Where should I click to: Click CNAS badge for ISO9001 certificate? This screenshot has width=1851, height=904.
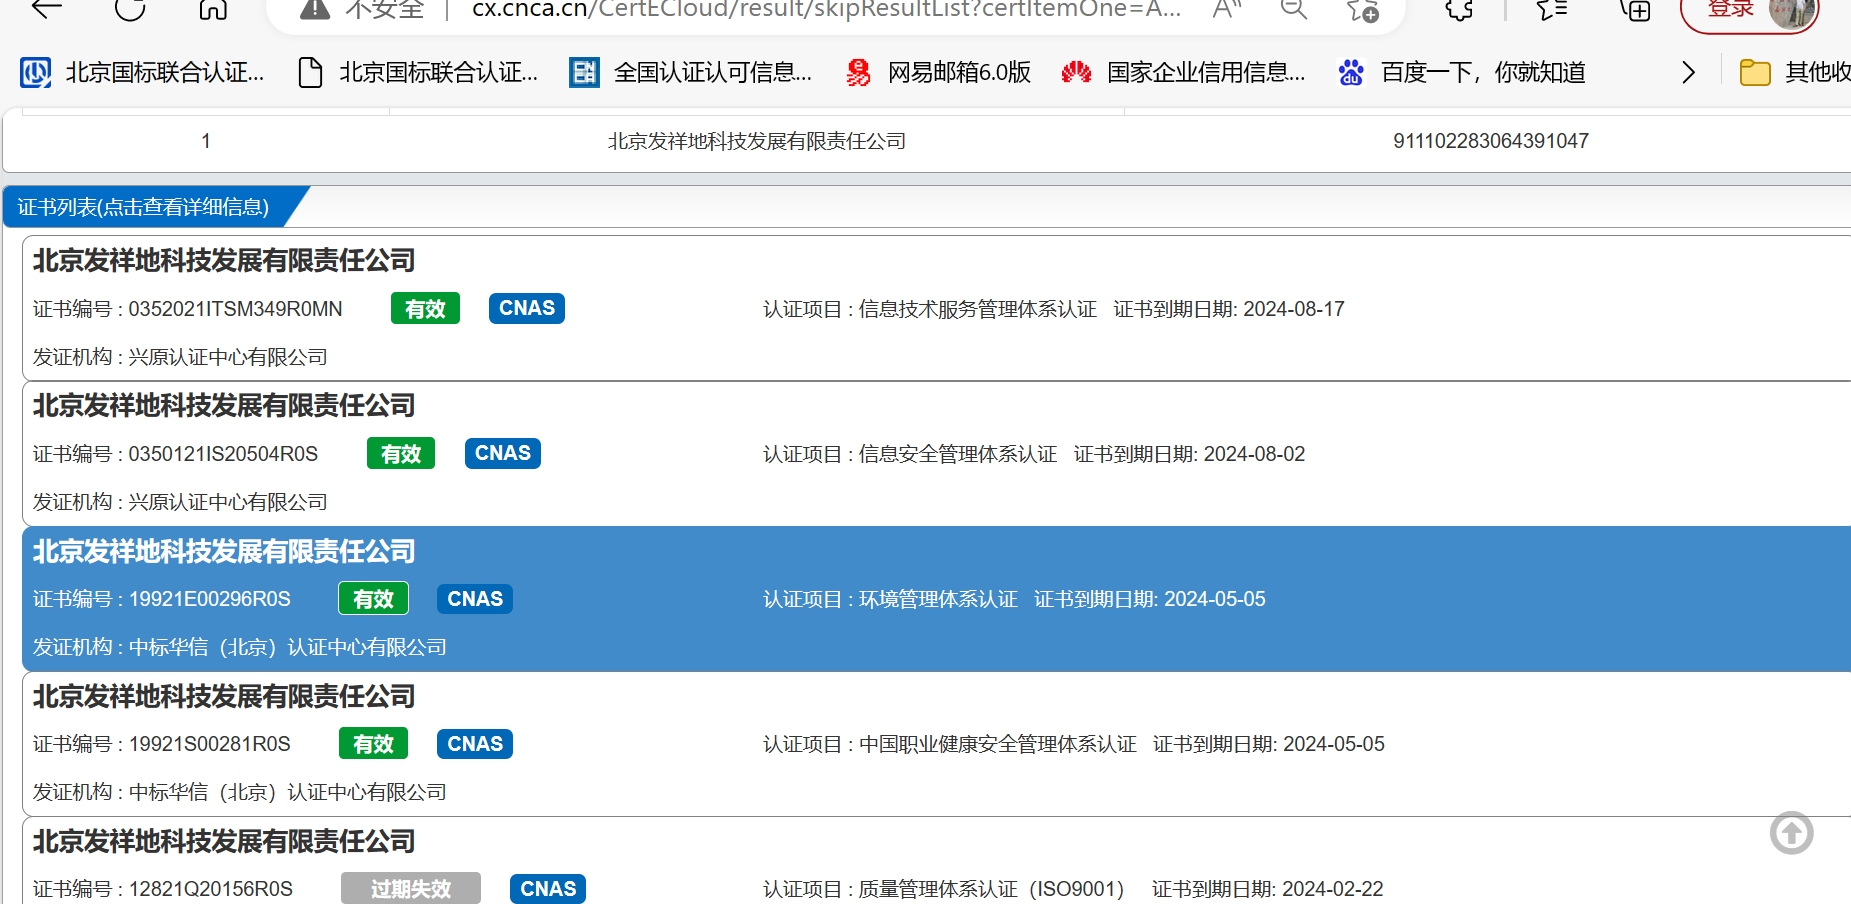click(548, 888)
